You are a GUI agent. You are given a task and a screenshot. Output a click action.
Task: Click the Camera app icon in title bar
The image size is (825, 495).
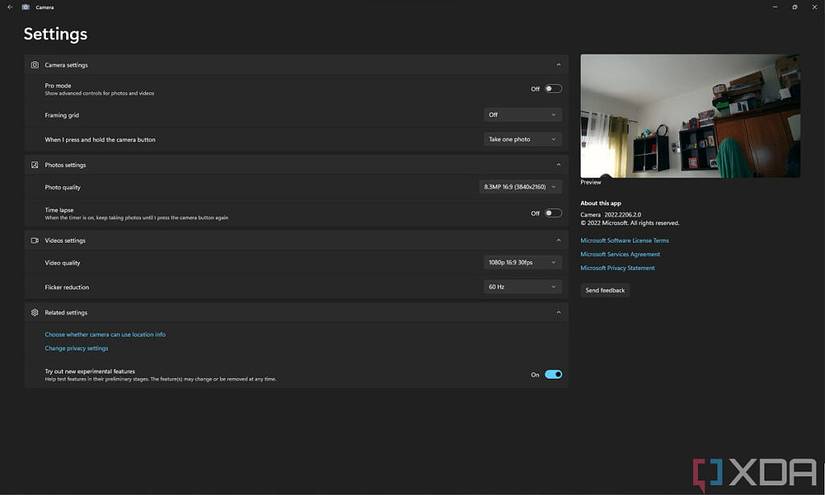(25, 7)
